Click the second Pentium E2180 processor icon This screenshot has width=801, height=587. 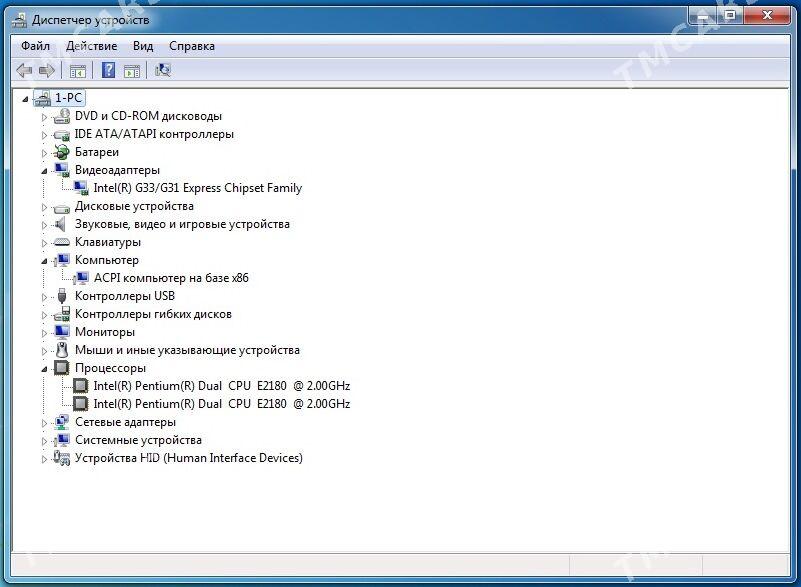(x=81, y=404)
